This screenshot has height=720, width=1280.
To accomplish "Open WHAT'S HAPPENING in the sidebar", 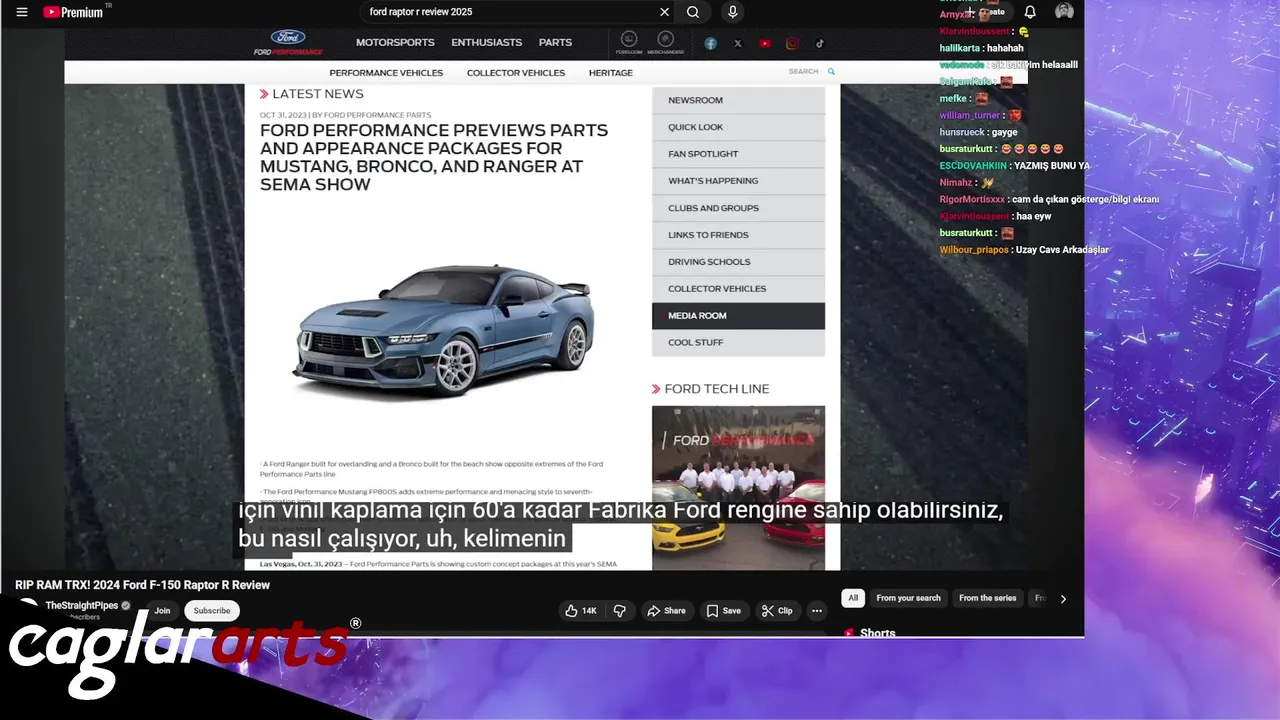I will [x=738, y=181].
